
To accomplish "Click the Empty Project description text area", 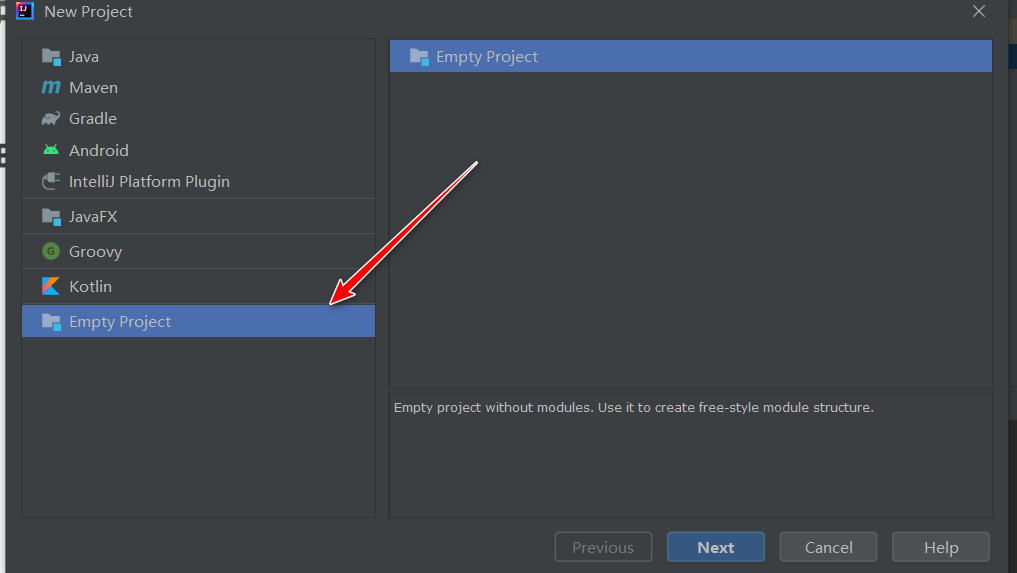I will [x=691, y=455].
